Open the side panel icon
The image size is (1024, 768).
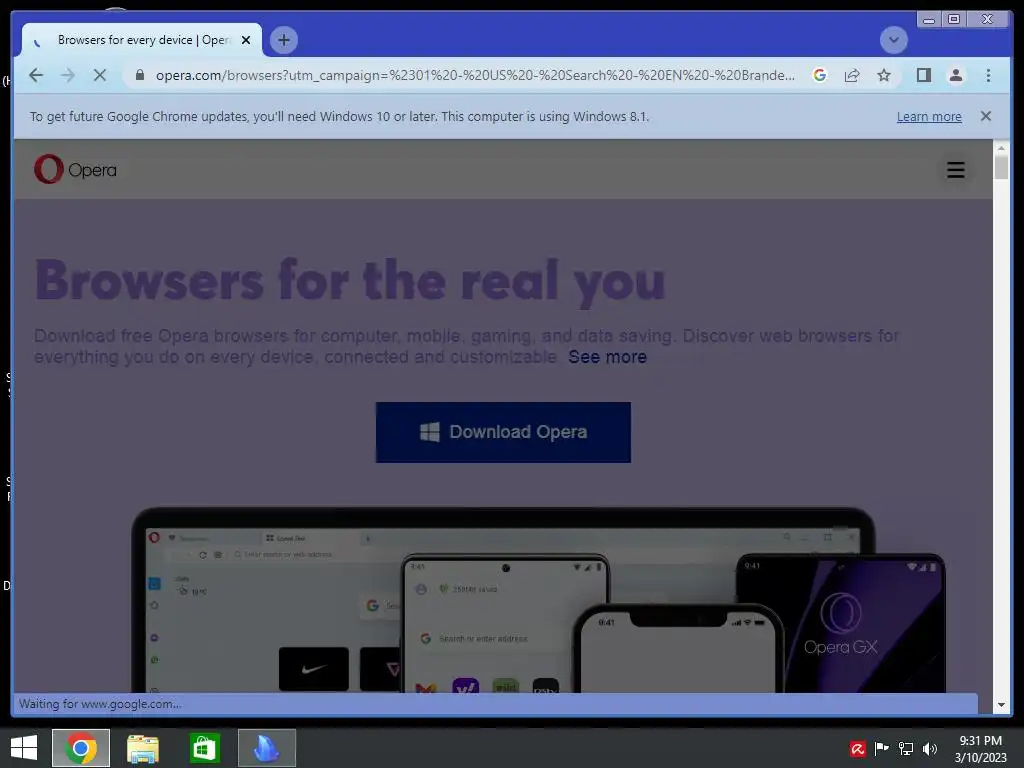[923, 75]
